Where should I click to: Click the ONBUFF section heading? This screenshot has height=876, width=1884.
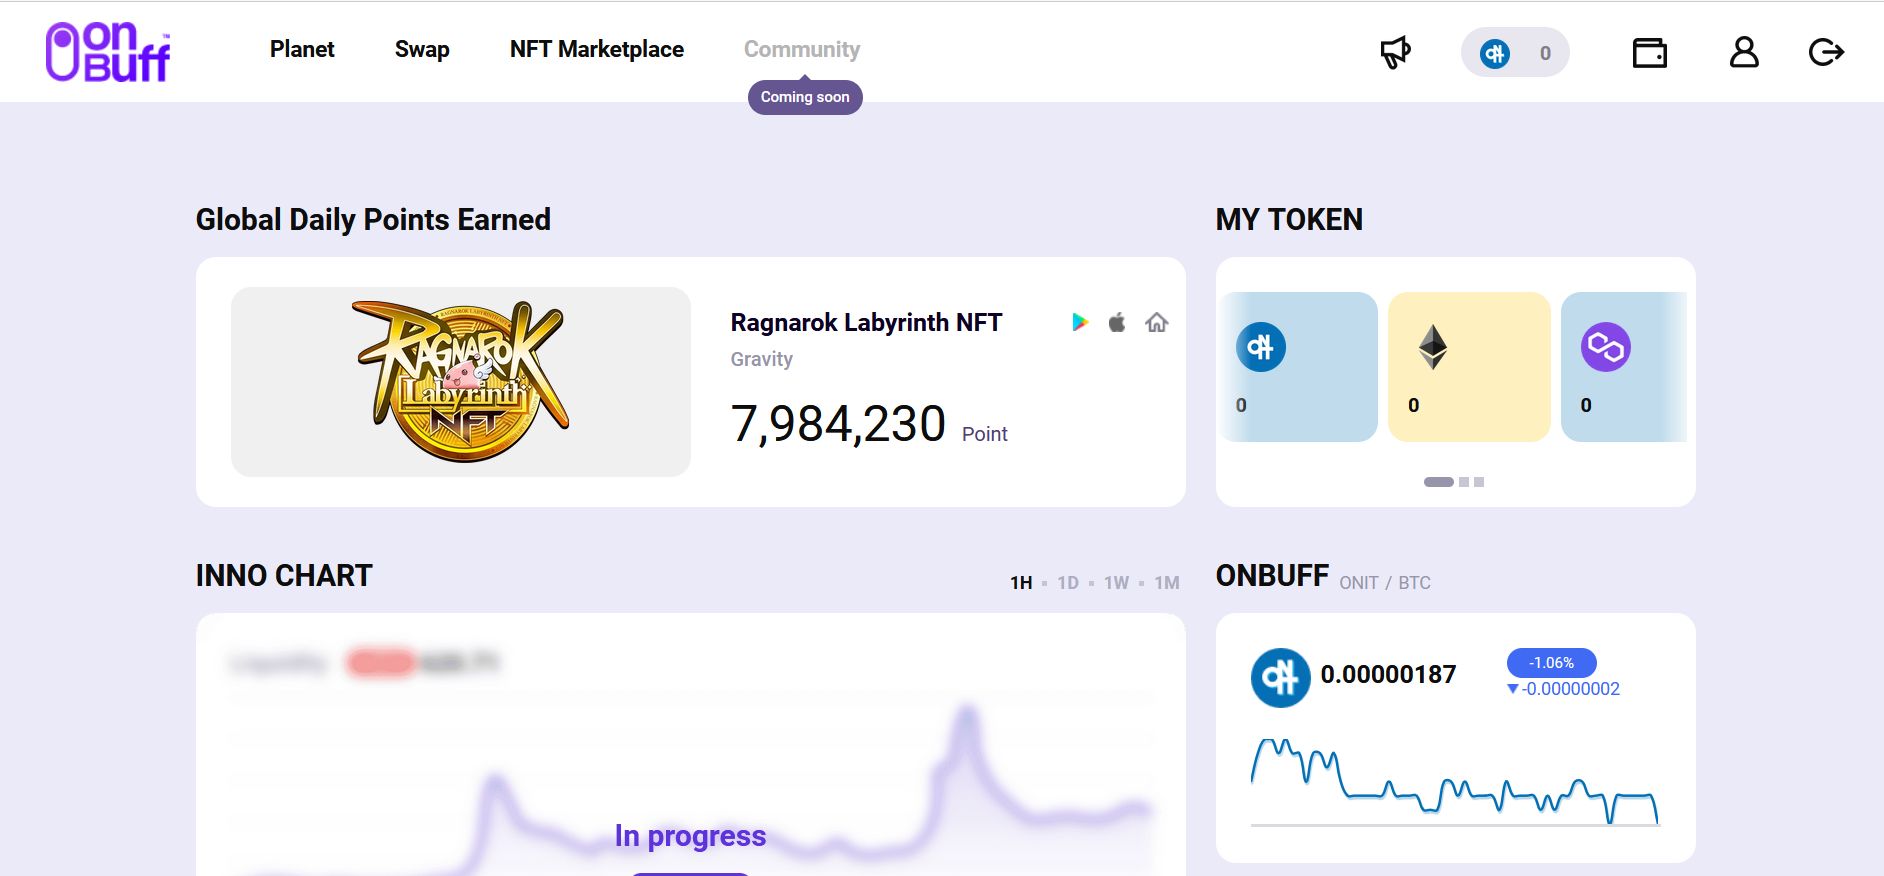click(x=1272, y=575)
